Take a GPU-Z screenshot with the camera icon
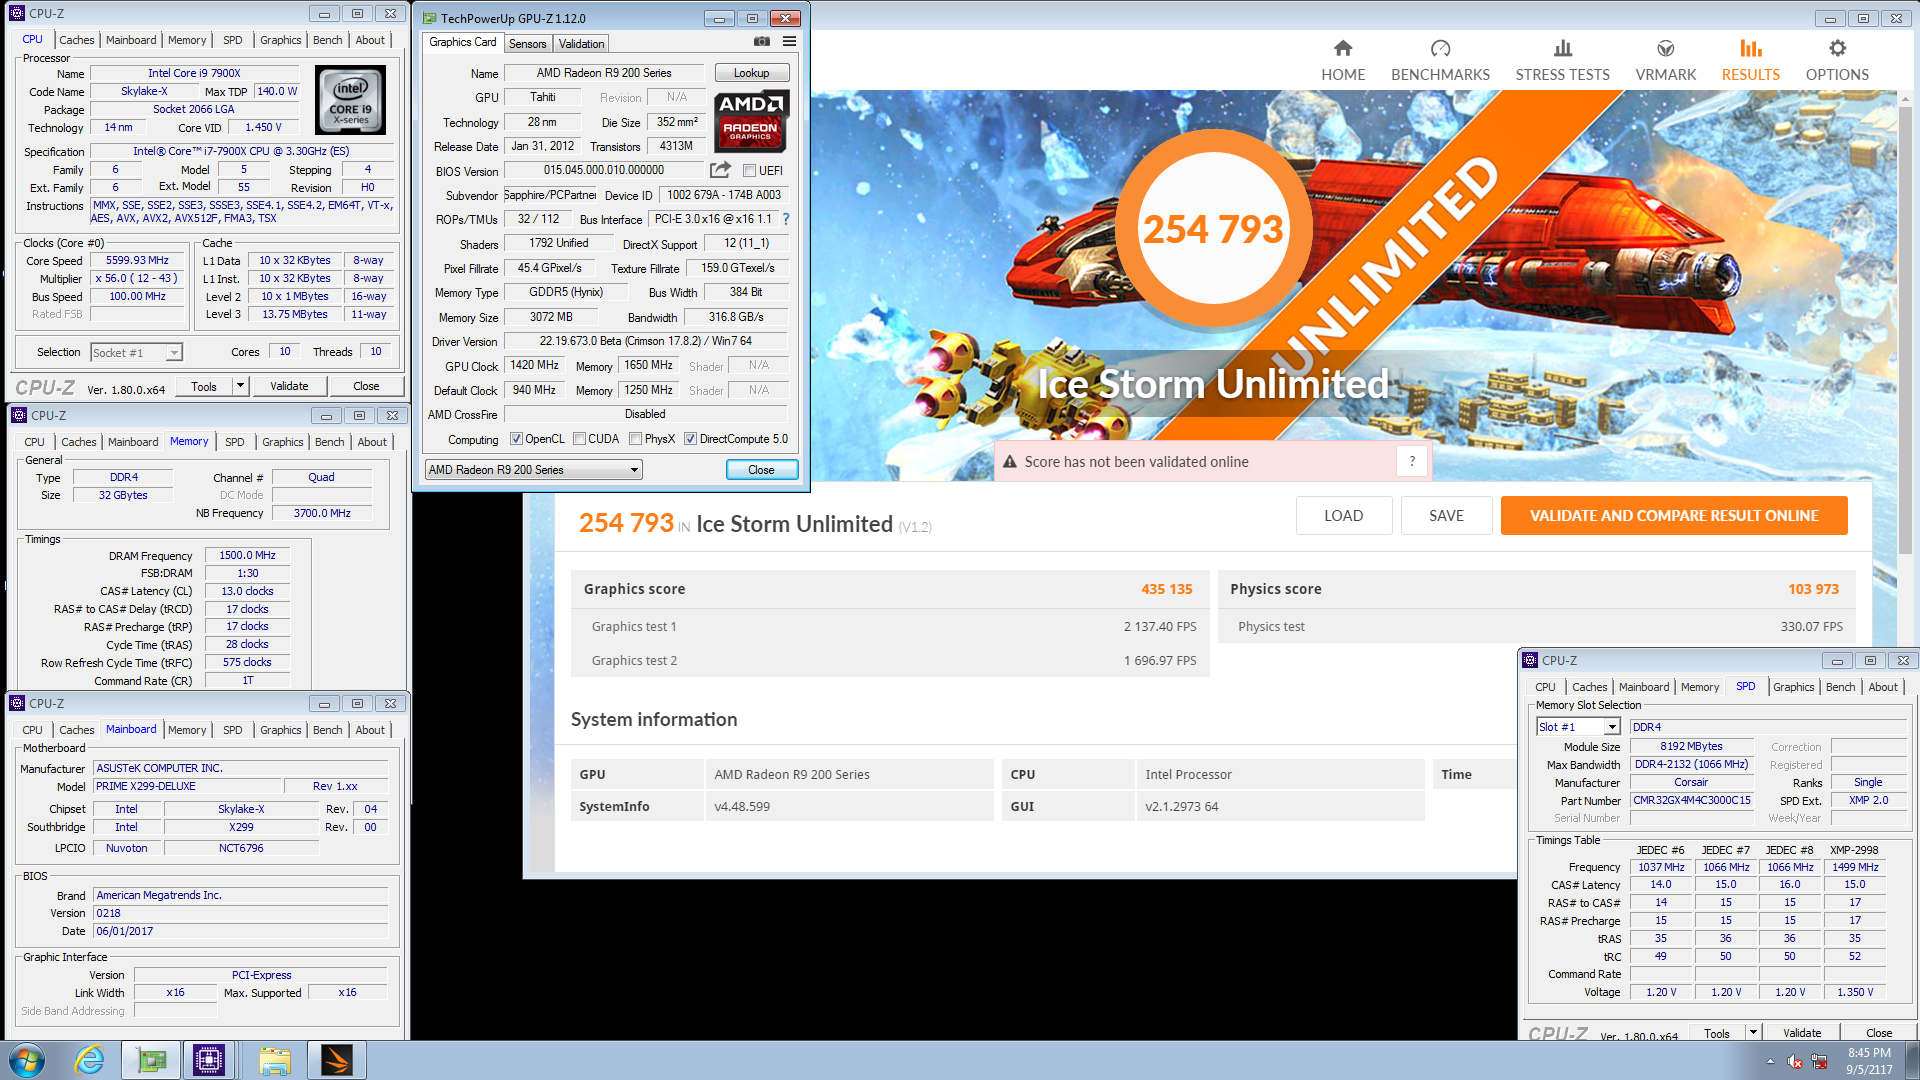The width and height of the screenshot is (1920, 1080). pyautogui.click(x=762, y=42)
